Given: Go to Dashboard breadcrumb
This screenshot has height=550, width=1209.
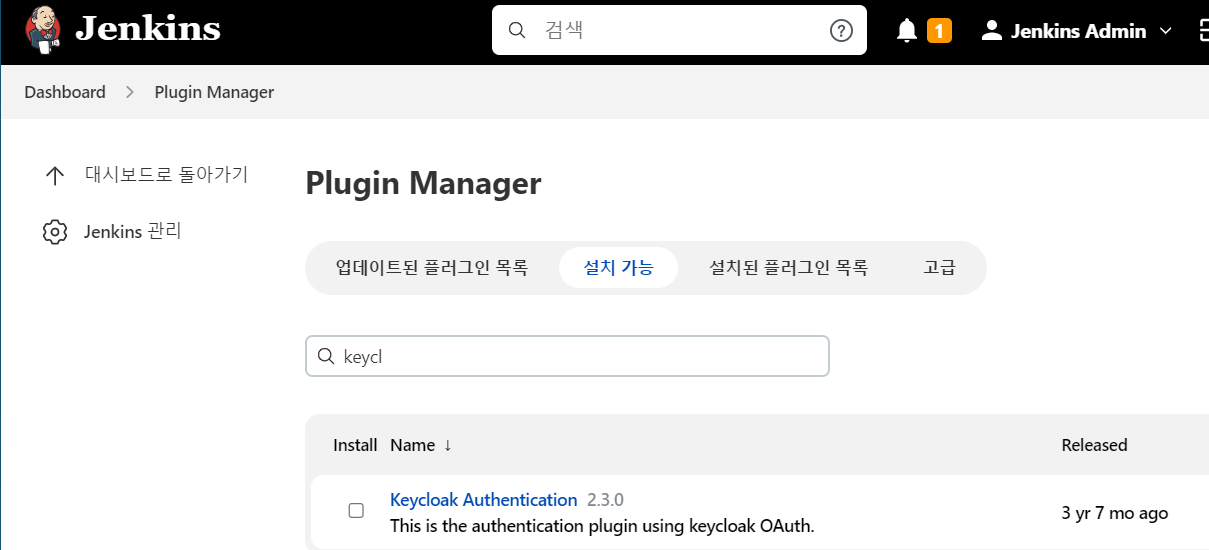Looking at the screenshot, I should (65, 92).
